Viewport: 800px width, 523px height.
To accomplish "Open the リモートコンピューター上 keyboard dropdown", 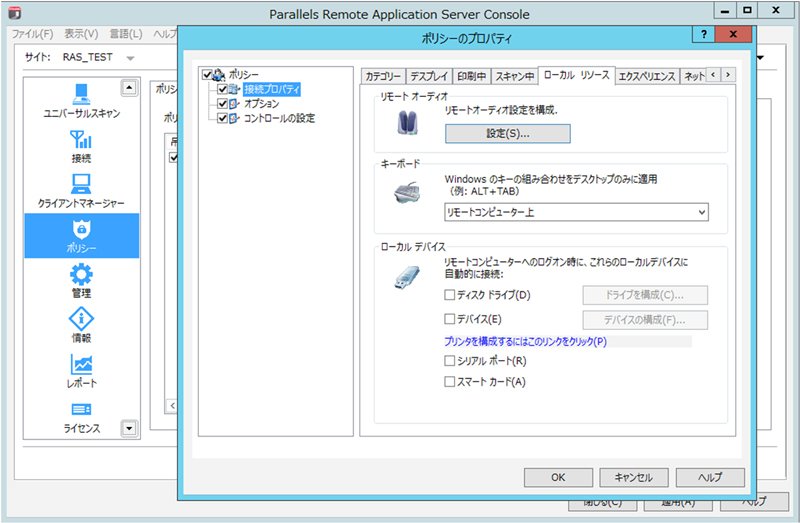I will click(577, 212).
